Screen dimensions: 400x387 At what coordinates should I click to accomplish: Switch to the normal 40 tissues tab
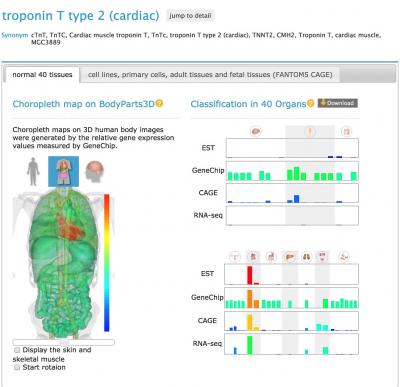pyautogui.click(x=42, y=75)
